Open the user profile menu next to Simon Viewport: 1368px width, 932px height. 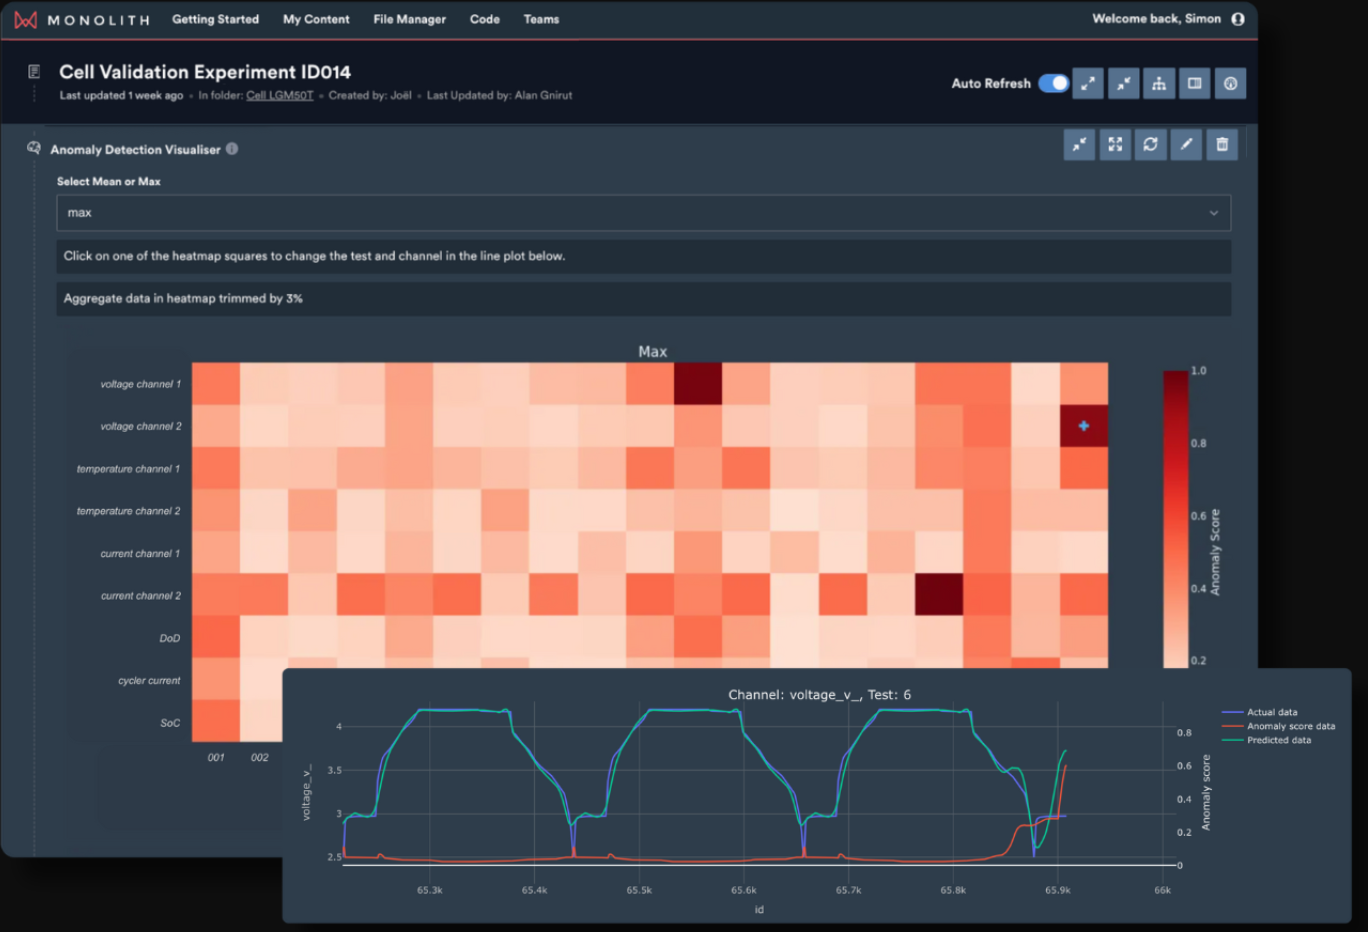(1238, 19)
